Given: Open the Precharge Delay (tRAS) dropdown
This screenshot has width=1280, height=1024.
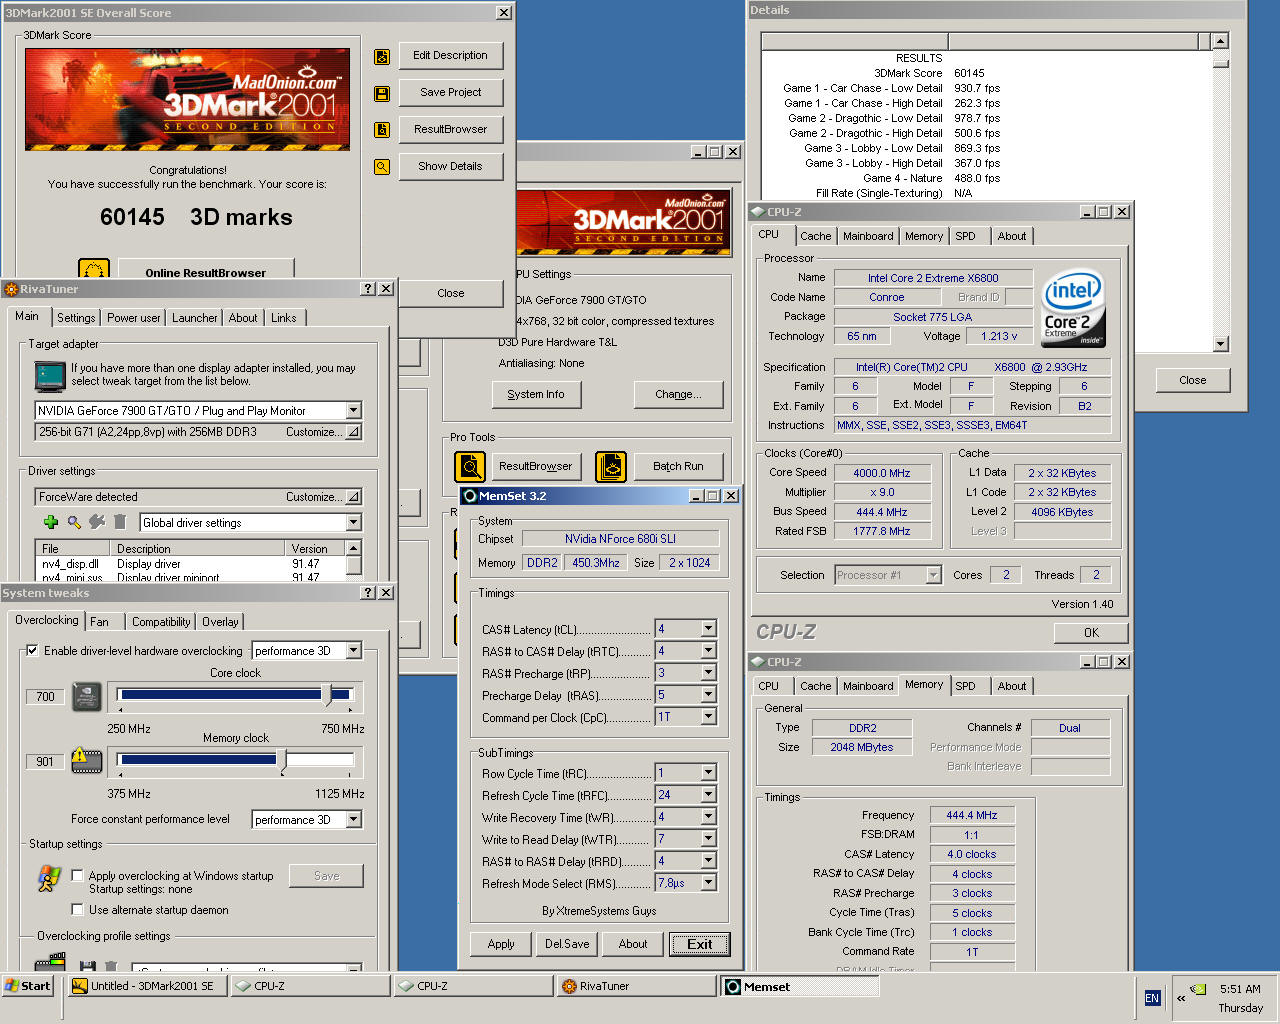Looking at the screenshot, I should coord(708,695).
